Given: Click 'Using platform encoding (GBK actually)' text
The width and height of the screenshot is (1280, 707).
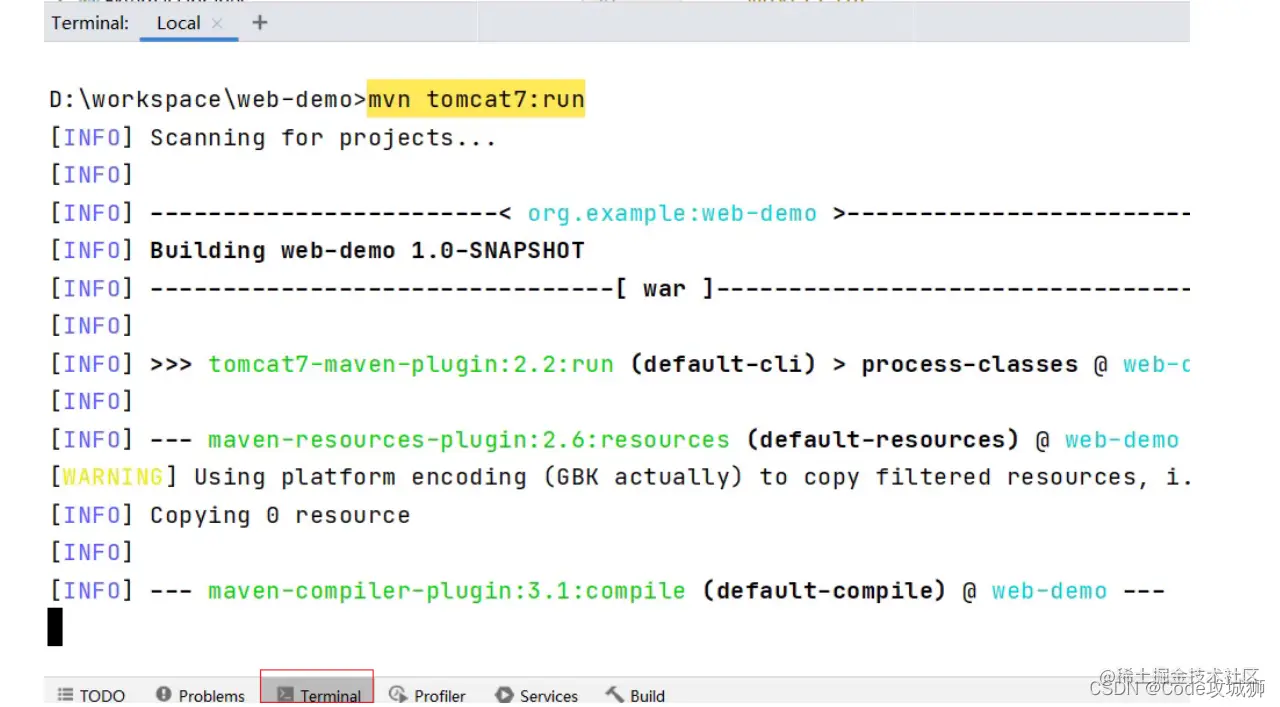Looking at the screenshot, I should pyautogui.click(x=469, y=477).
